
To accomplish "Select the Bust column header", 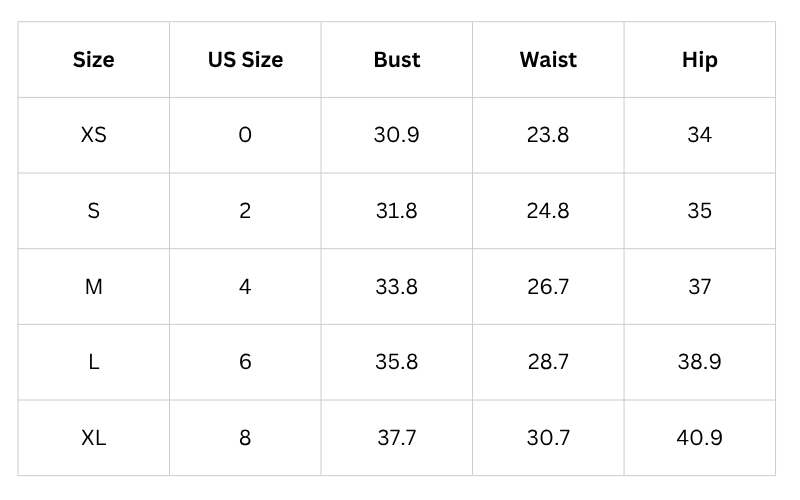I will click(x=396, y=60).
